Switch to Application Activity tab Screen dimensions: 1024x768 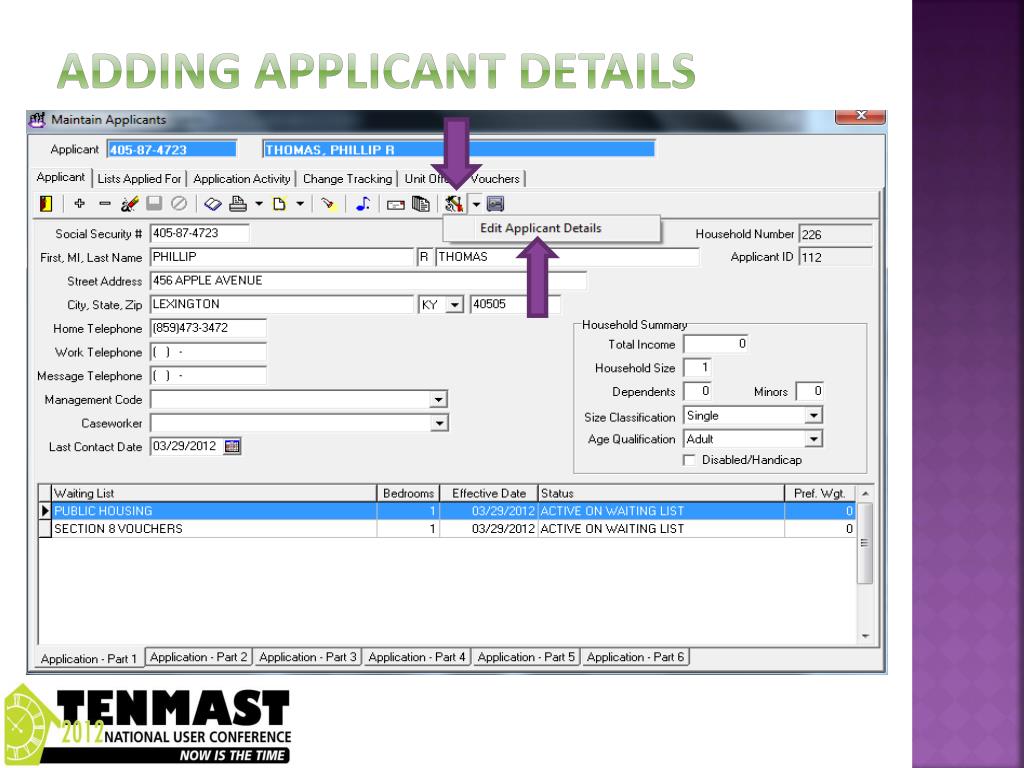[x=242, y=179]
